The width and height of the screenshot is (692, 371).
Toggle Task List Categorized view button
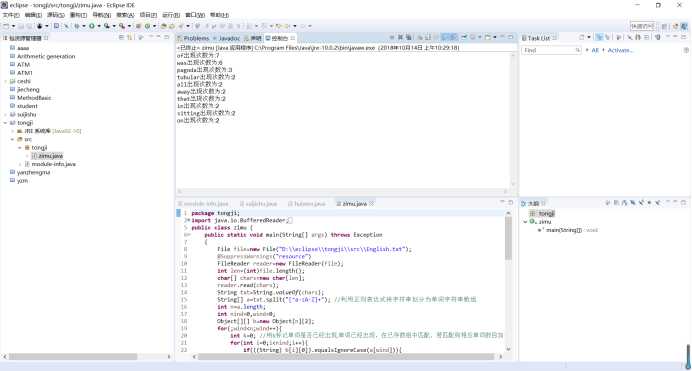coord(598,37)
